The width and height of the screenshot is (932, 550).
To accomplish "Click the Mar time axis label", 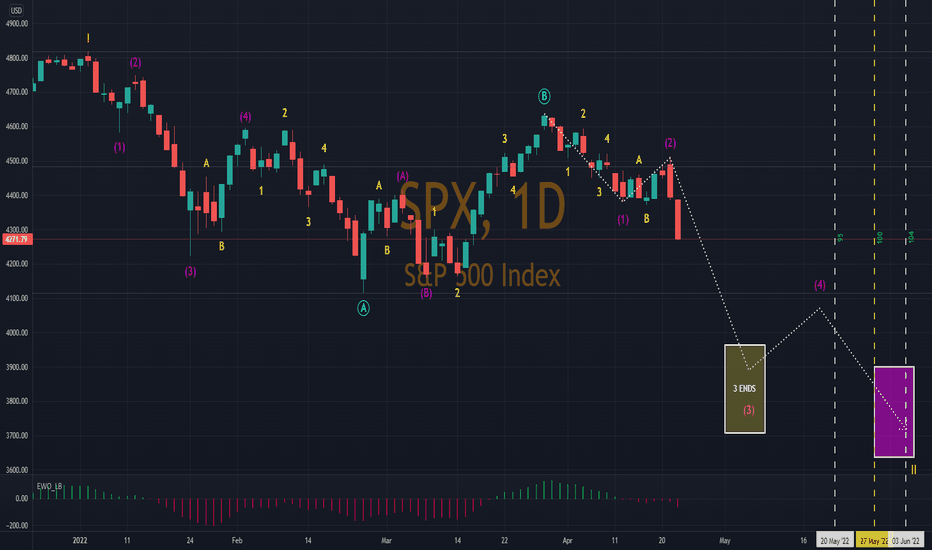I will click(x=386, y=540).
